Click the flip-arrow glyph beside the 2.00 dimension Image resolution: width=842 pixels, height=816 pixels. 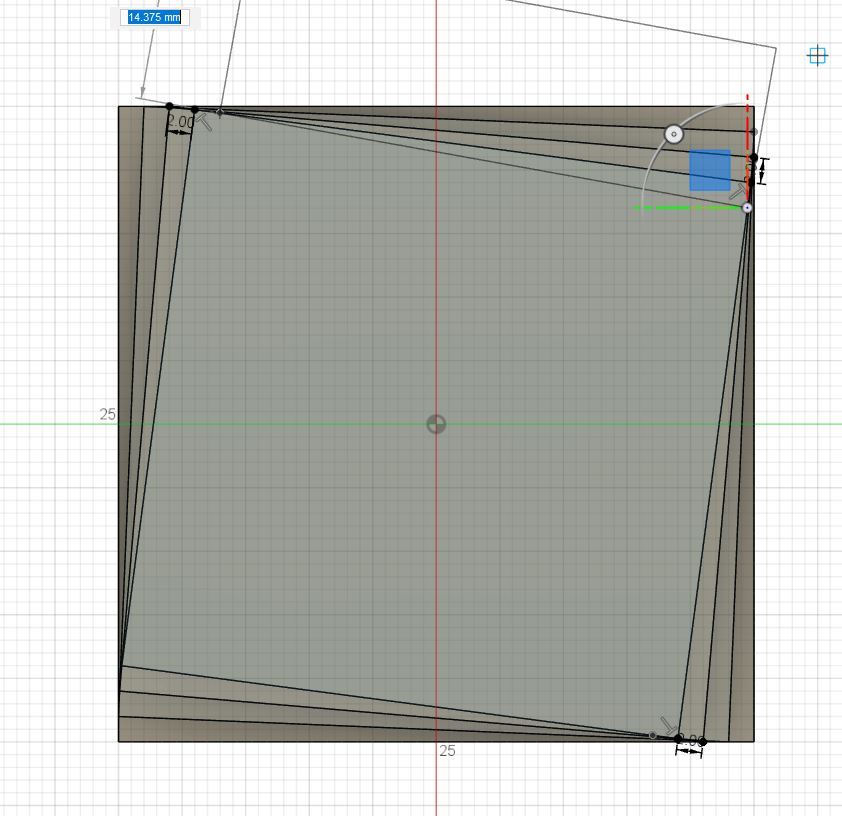203,120
